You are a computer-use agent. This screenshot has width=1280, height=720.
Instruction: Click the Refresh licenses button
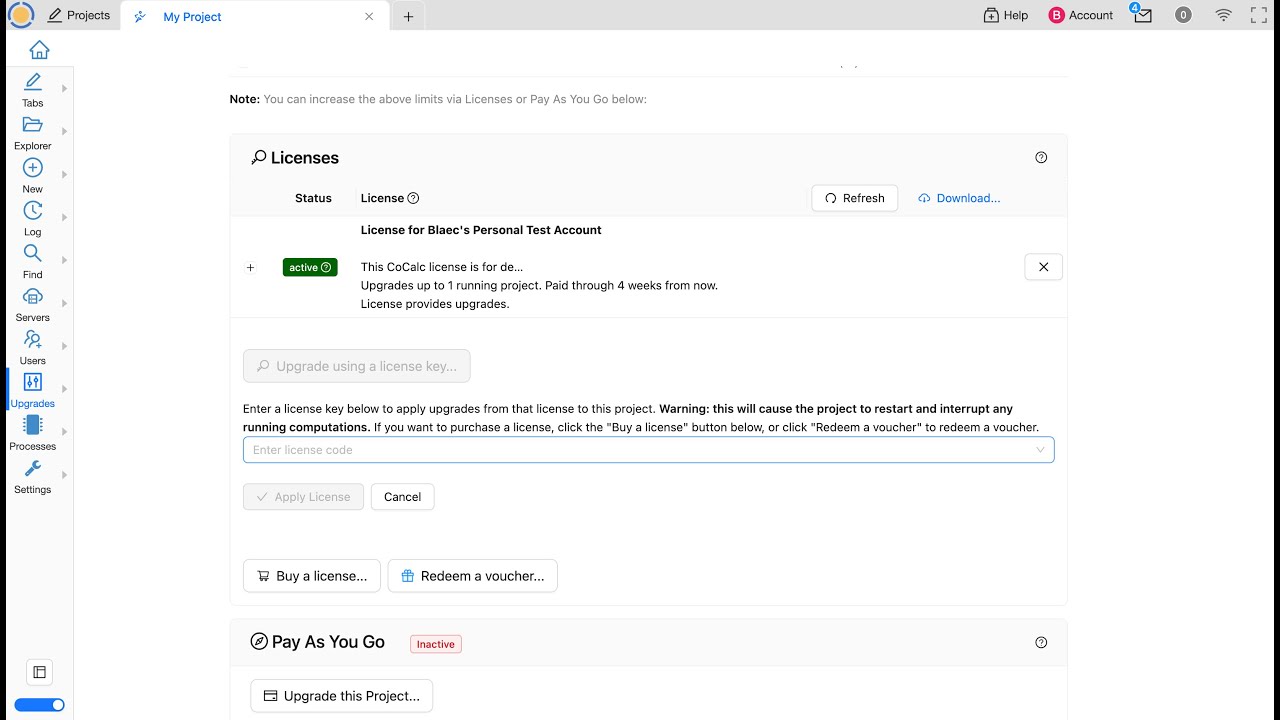coord(854,198)
